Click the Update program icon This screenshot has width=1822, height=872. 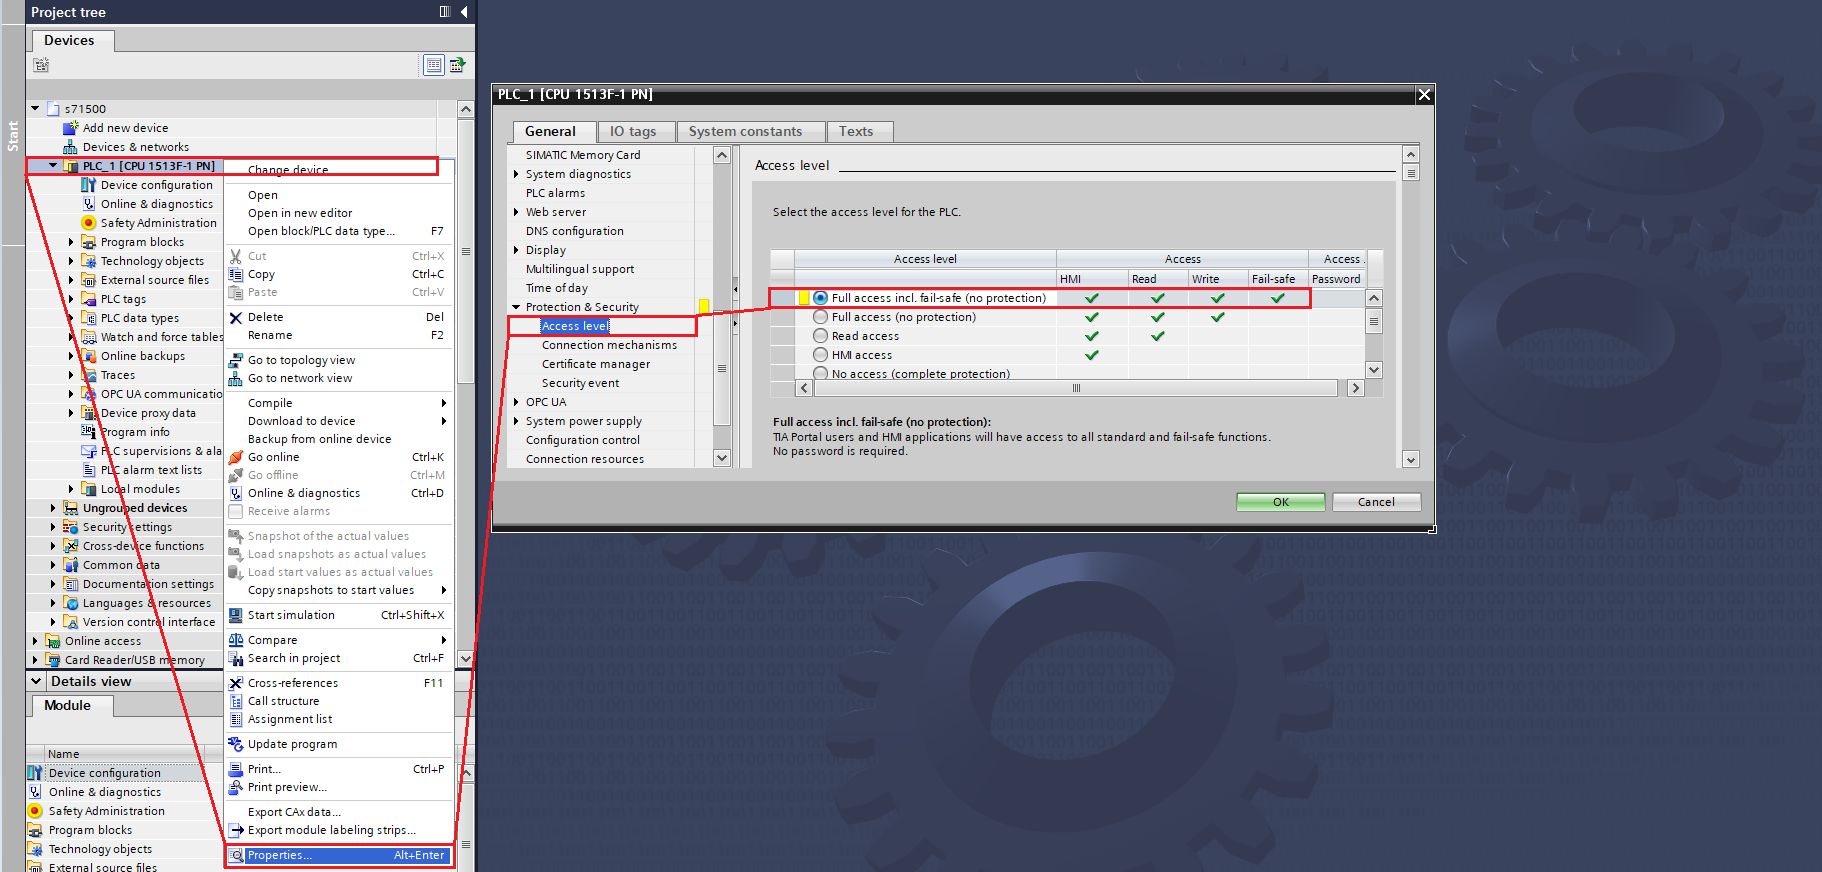[x=236, y=744]
